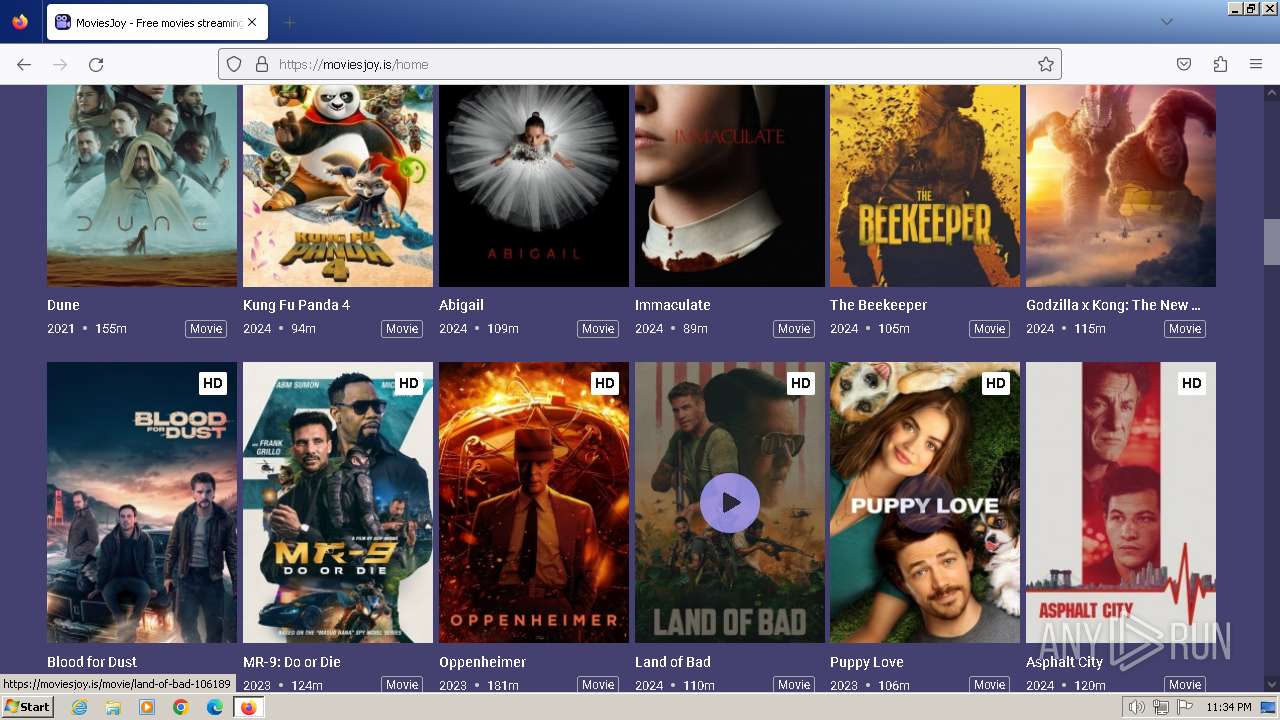Open the Abigail poster
Viewport: 1280px width, 720px height.
pyautogui.click(x=534, y=186)
